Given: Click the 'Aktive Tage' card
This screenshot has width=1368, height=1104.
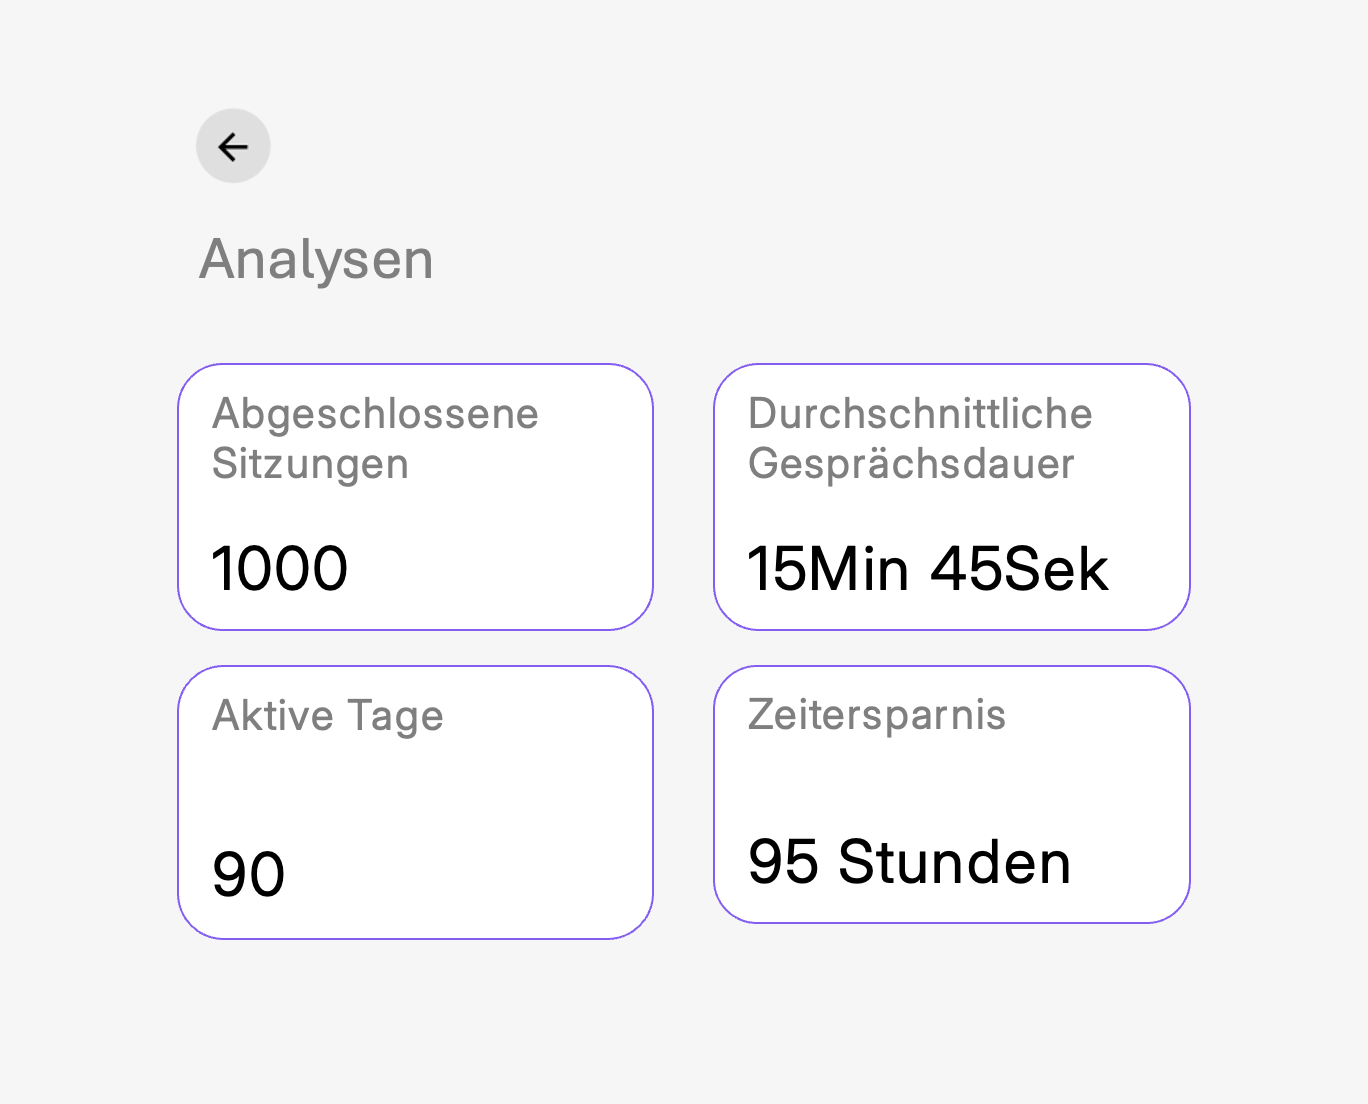Looking at the screenshot, I should 415,800.
